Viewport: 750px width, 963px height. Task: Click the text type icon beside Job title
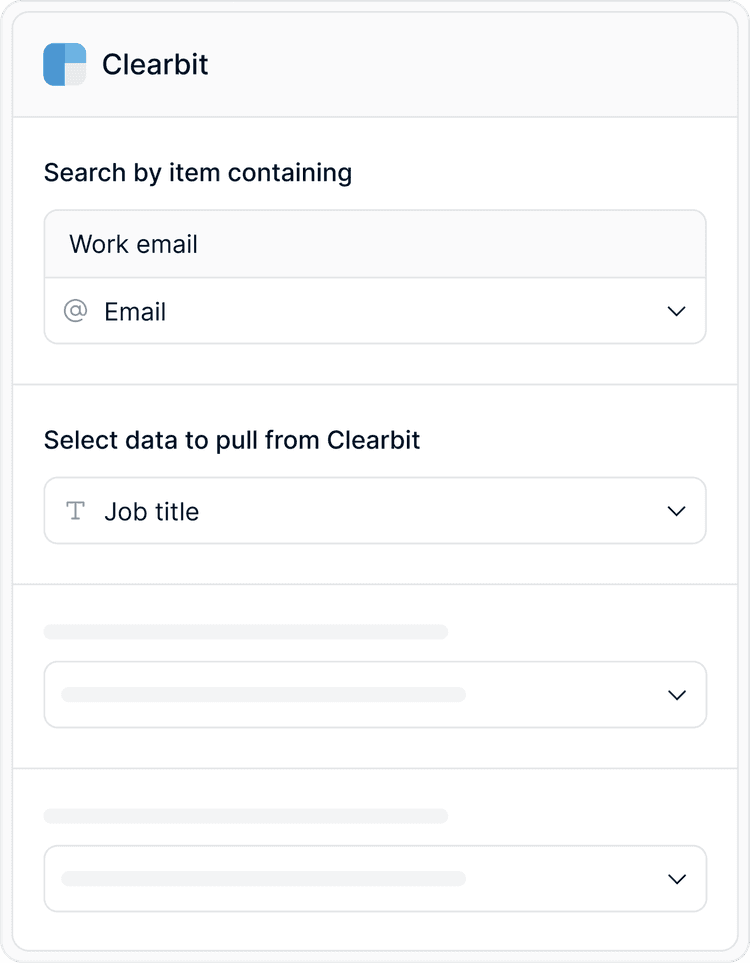tap(76, 510)
